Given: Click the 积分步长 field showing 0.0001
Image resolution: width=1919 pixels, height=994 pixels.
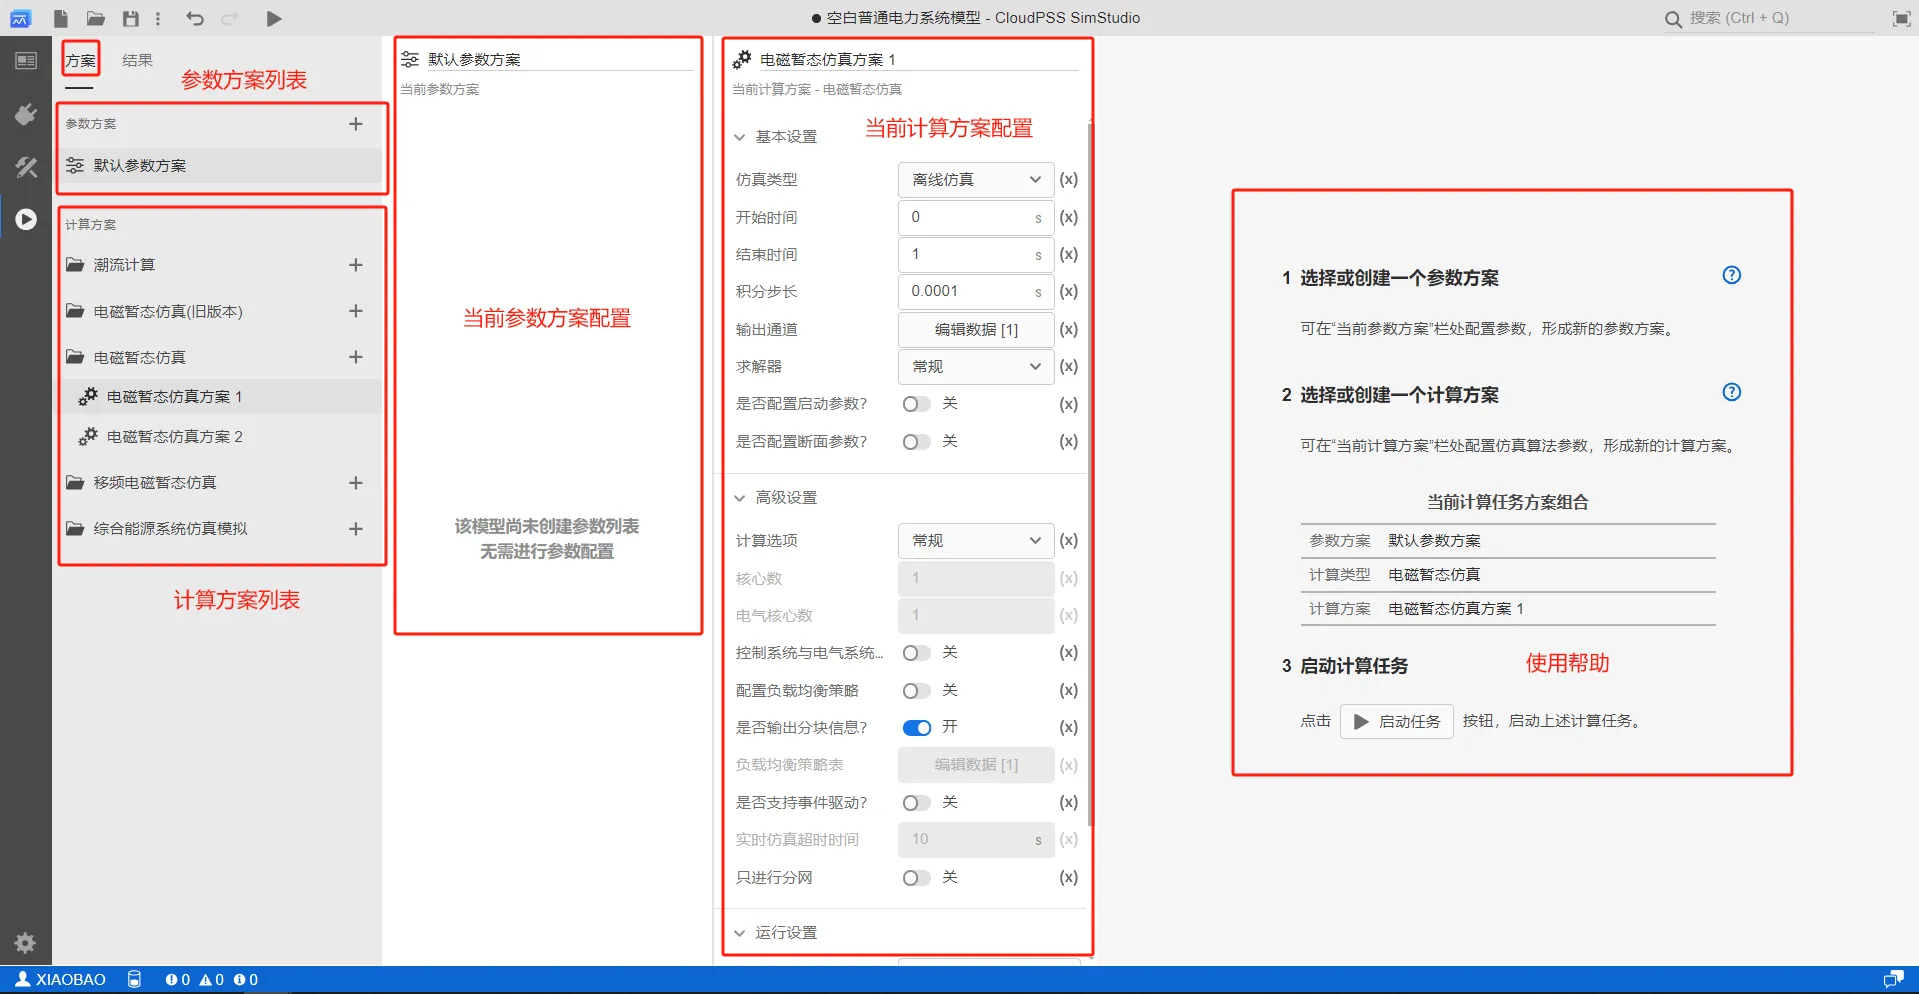Looking at the screenshot, I should [976, 292].
